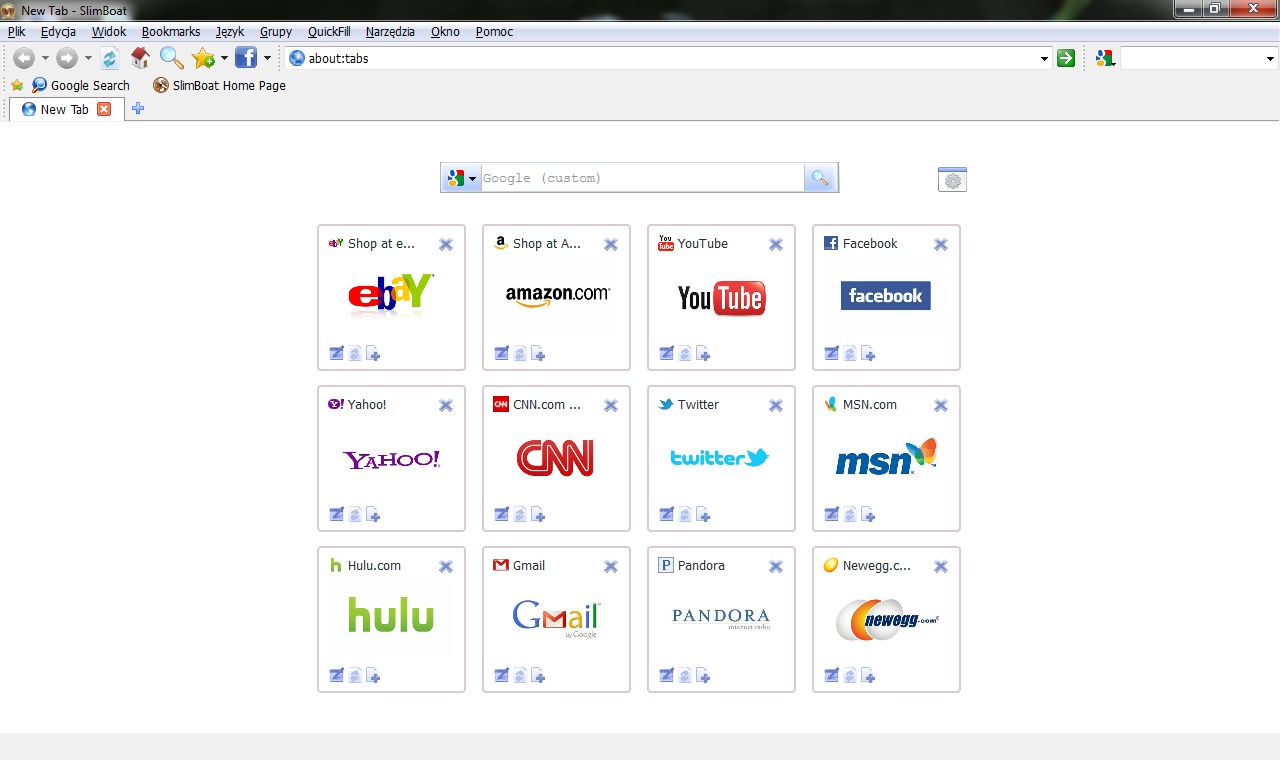Image resolution: width=1280 pixels, height=760 pixels.
Task: Expand the bookmark star dropdown arrow
Action: coord(224,58)
